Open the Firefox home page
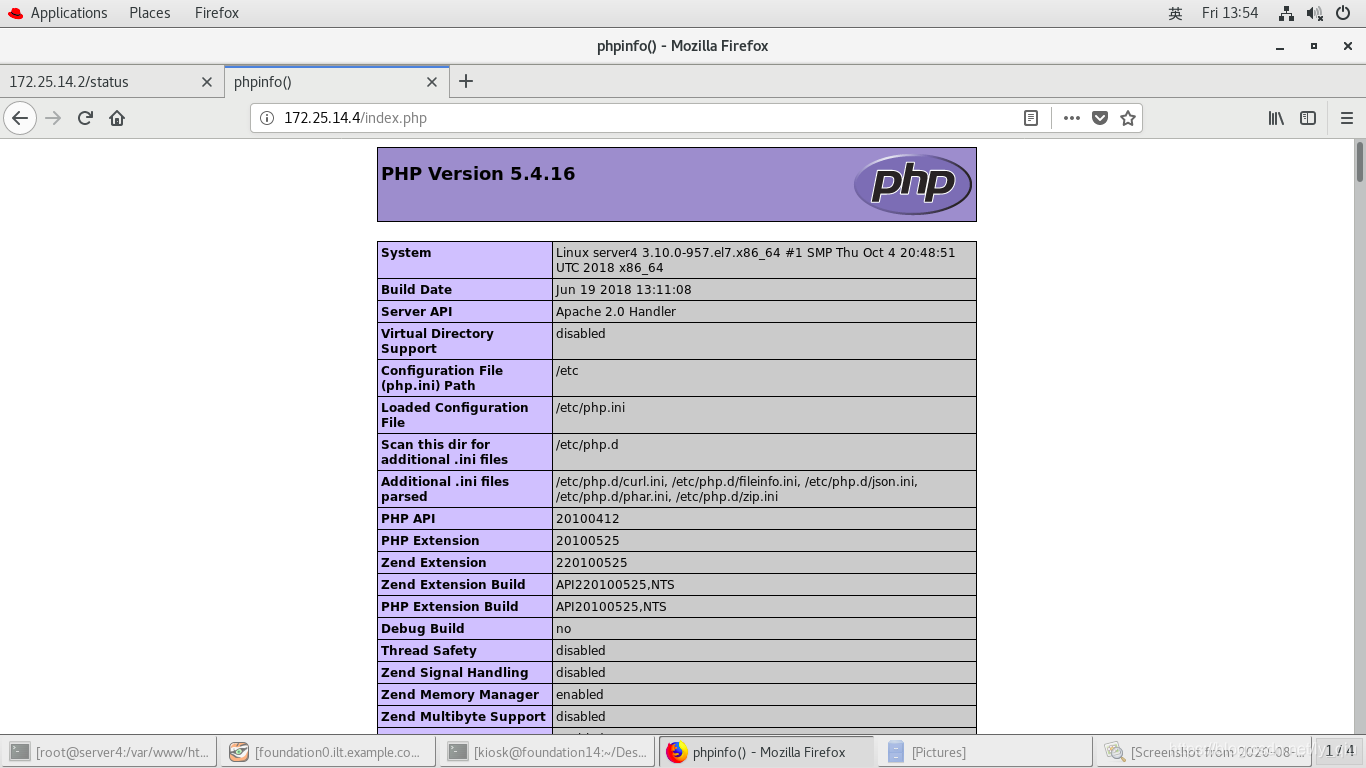This screenshot has height=768, width=1366. coord(117,118)
